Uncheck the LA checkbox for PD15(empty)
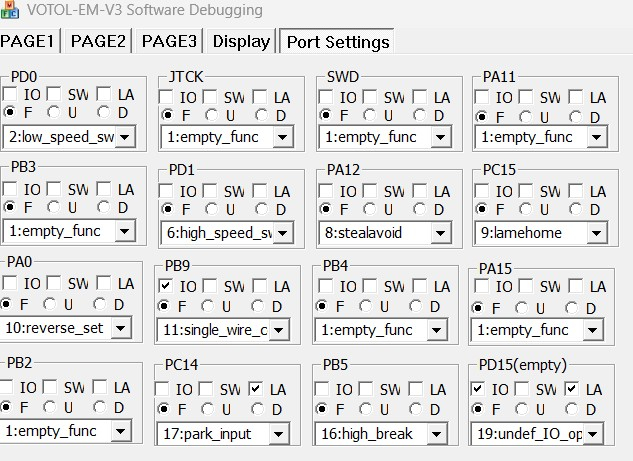This screenshot has height=461, width=633. 570,389
